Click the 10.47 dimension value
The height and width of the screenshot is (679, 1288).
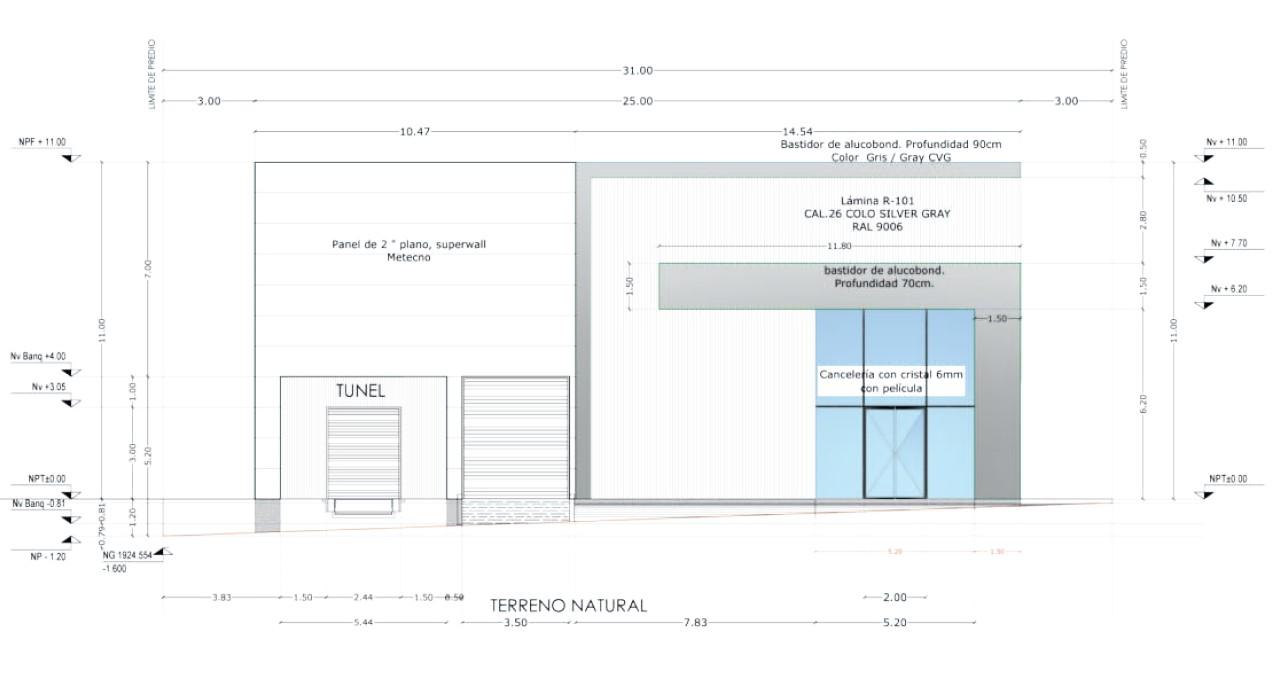tap(414, 132)
